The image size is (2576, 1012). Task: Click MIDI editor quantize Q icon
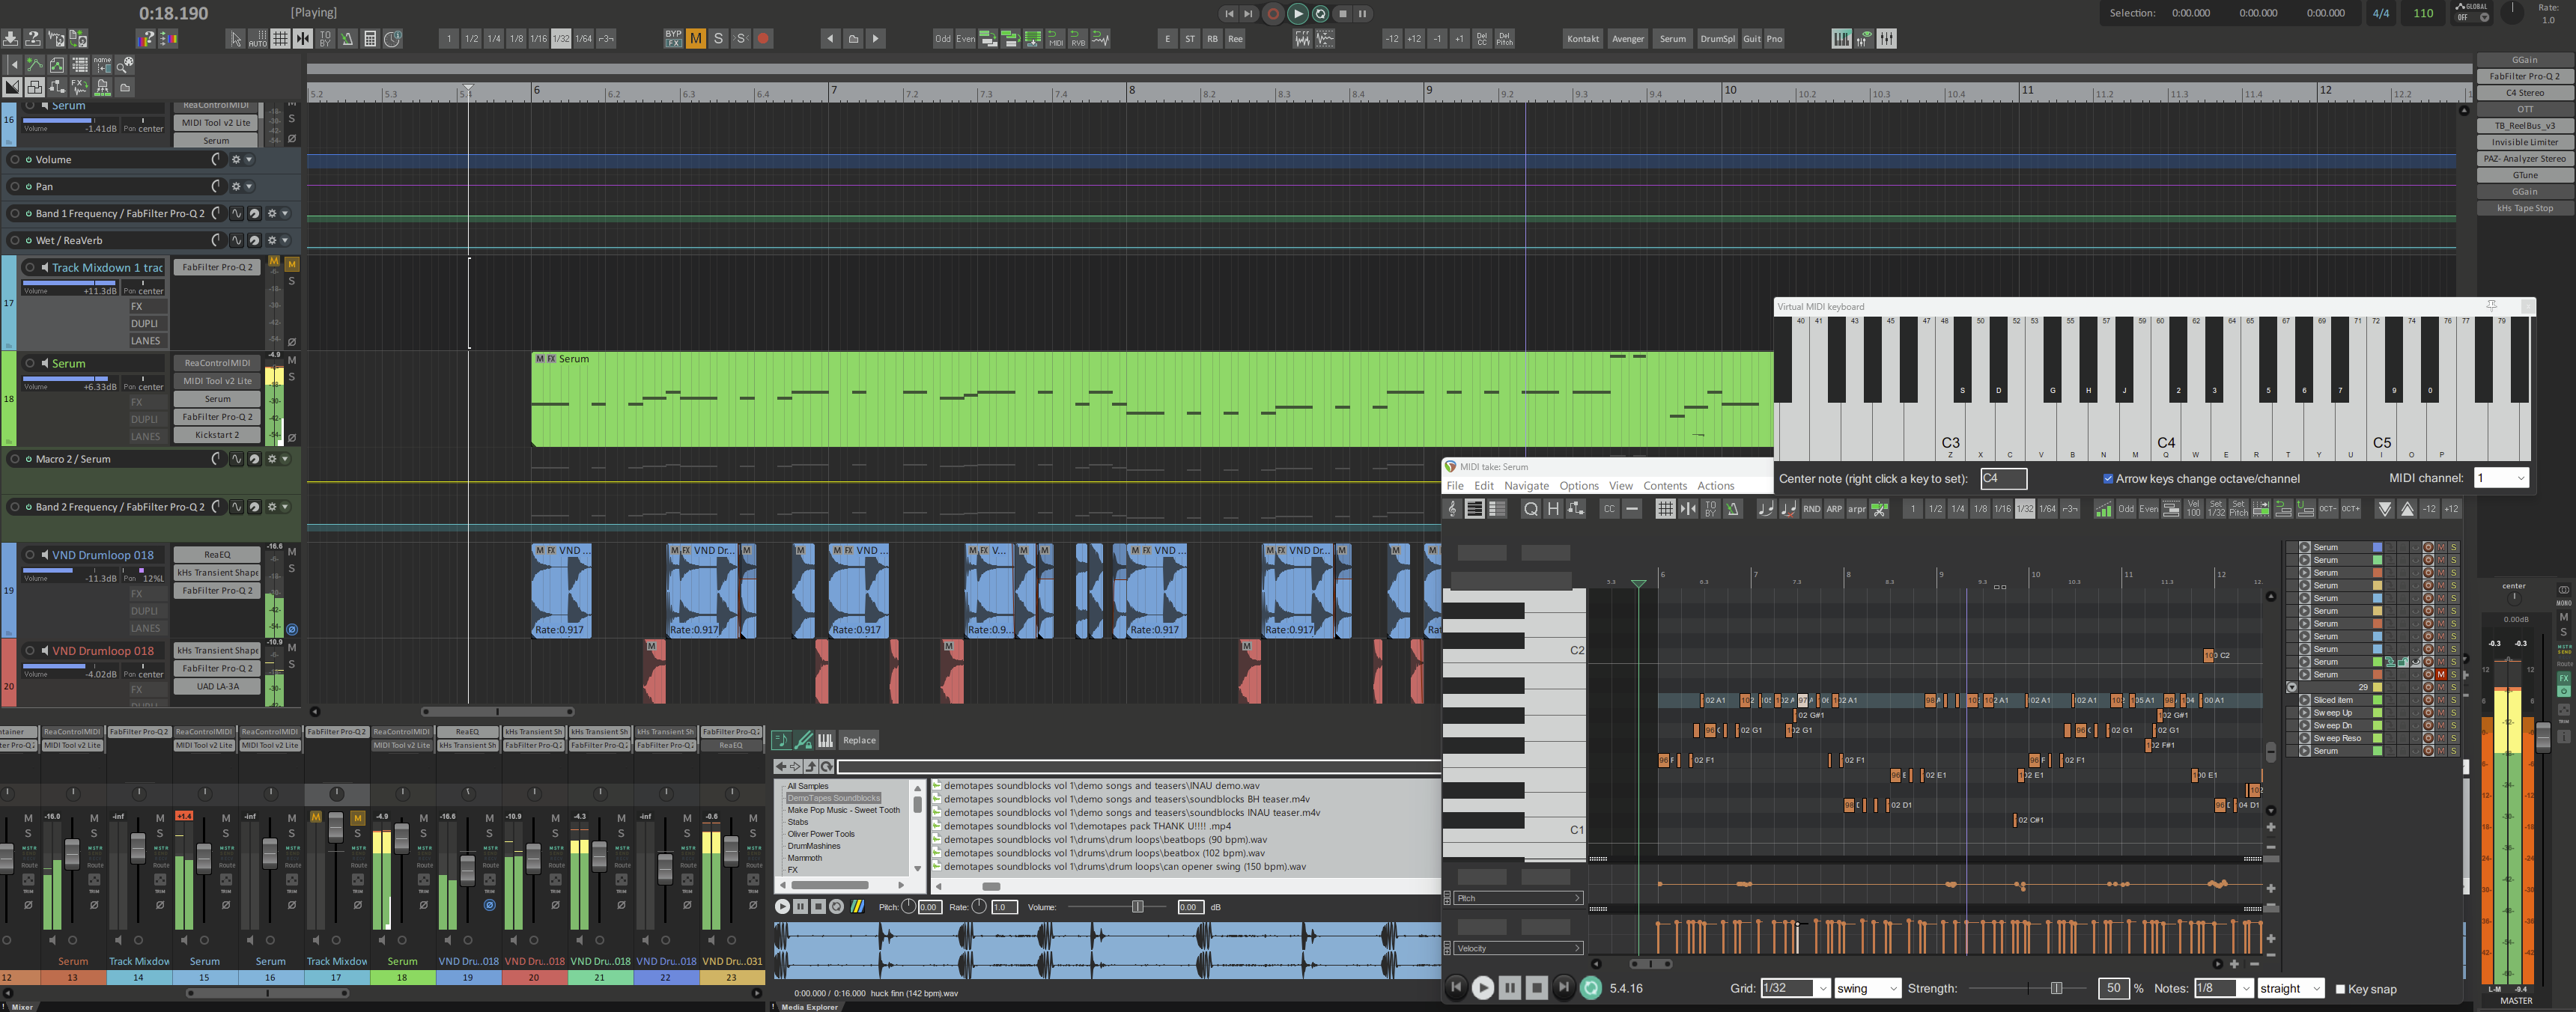[x=1530, y=509]
